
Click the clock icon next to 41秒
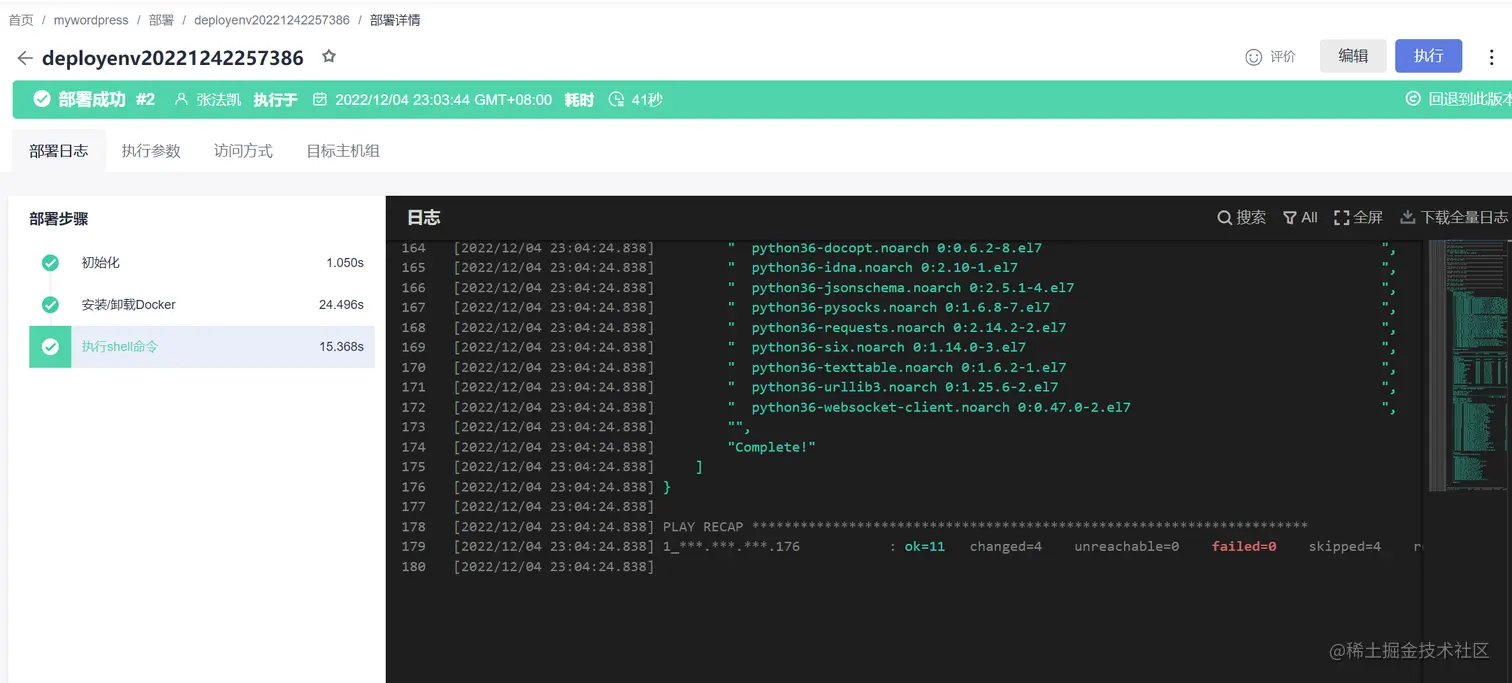pos(616,100)
